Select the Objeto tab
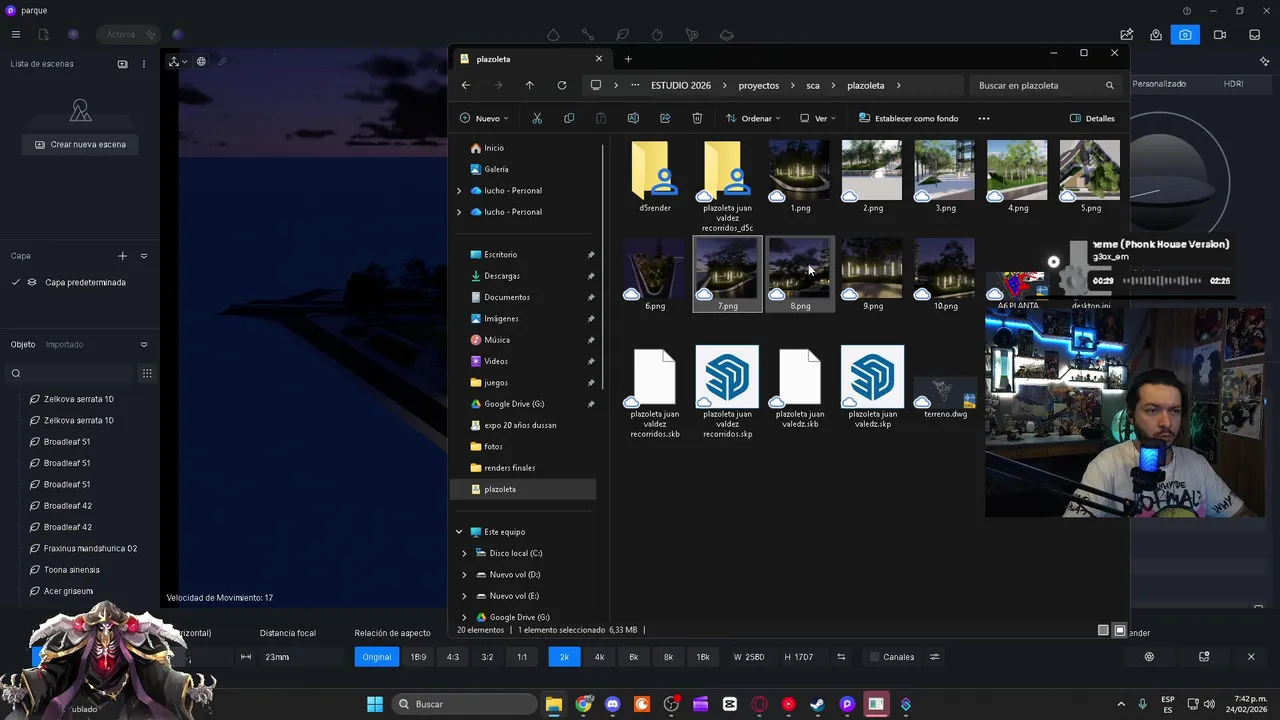The width and height of the screenshot is (1280, 720). click(x=23, y=345)
